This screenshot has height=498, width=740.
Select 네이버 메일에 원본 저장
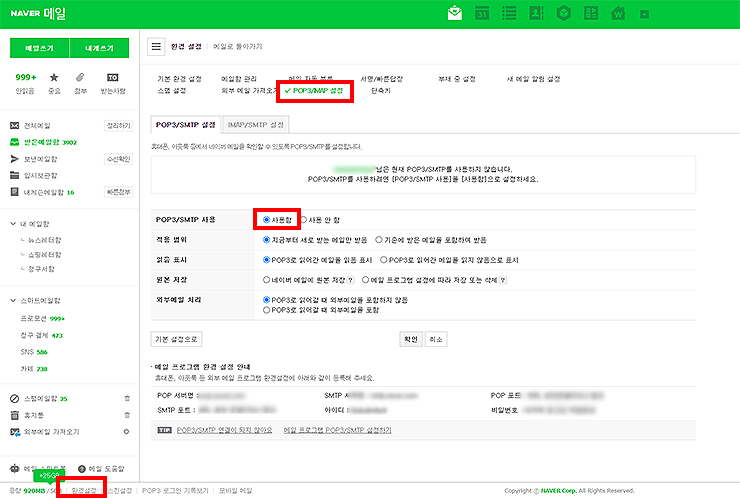pos(267,280)
